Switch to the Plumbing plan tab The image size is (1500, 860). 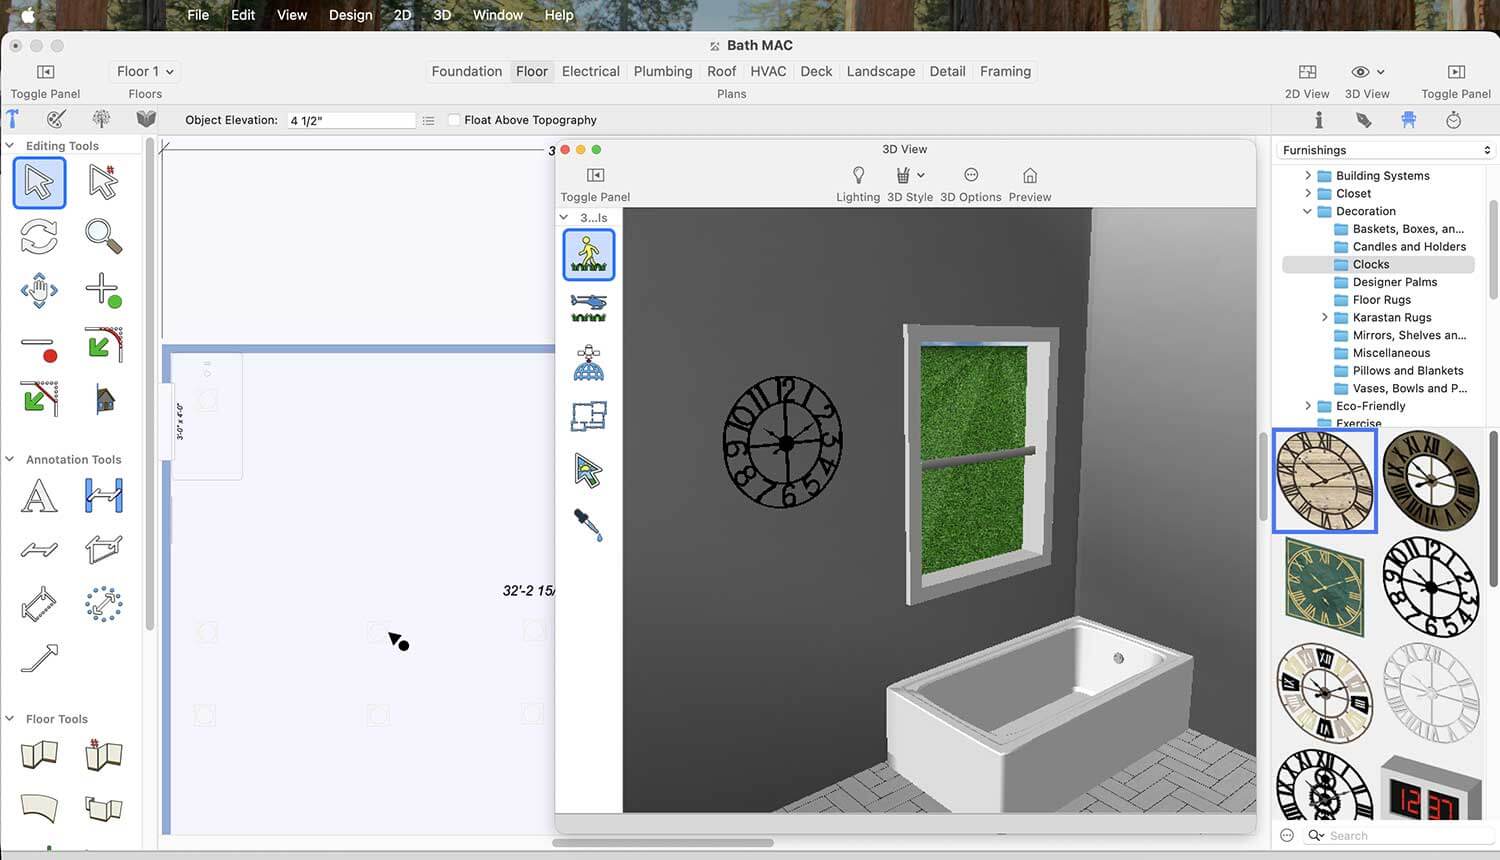click(x=662, y=72)
